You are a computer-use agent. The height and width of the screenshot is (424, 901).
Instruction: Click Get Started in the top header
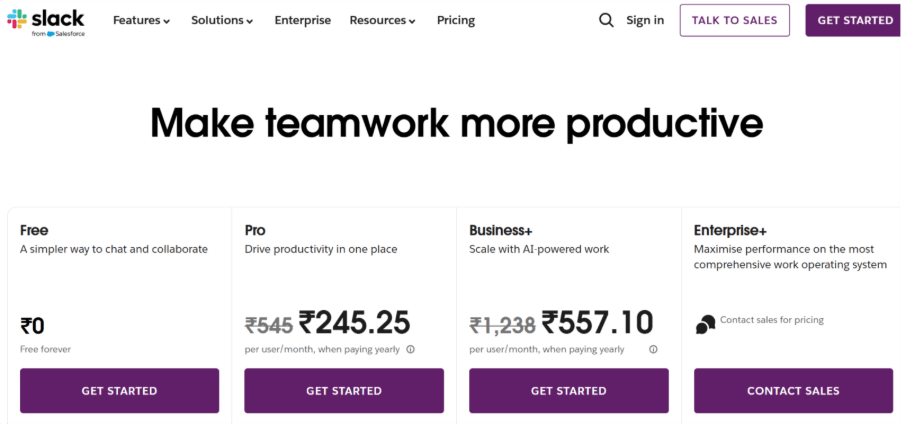[854, 20]
